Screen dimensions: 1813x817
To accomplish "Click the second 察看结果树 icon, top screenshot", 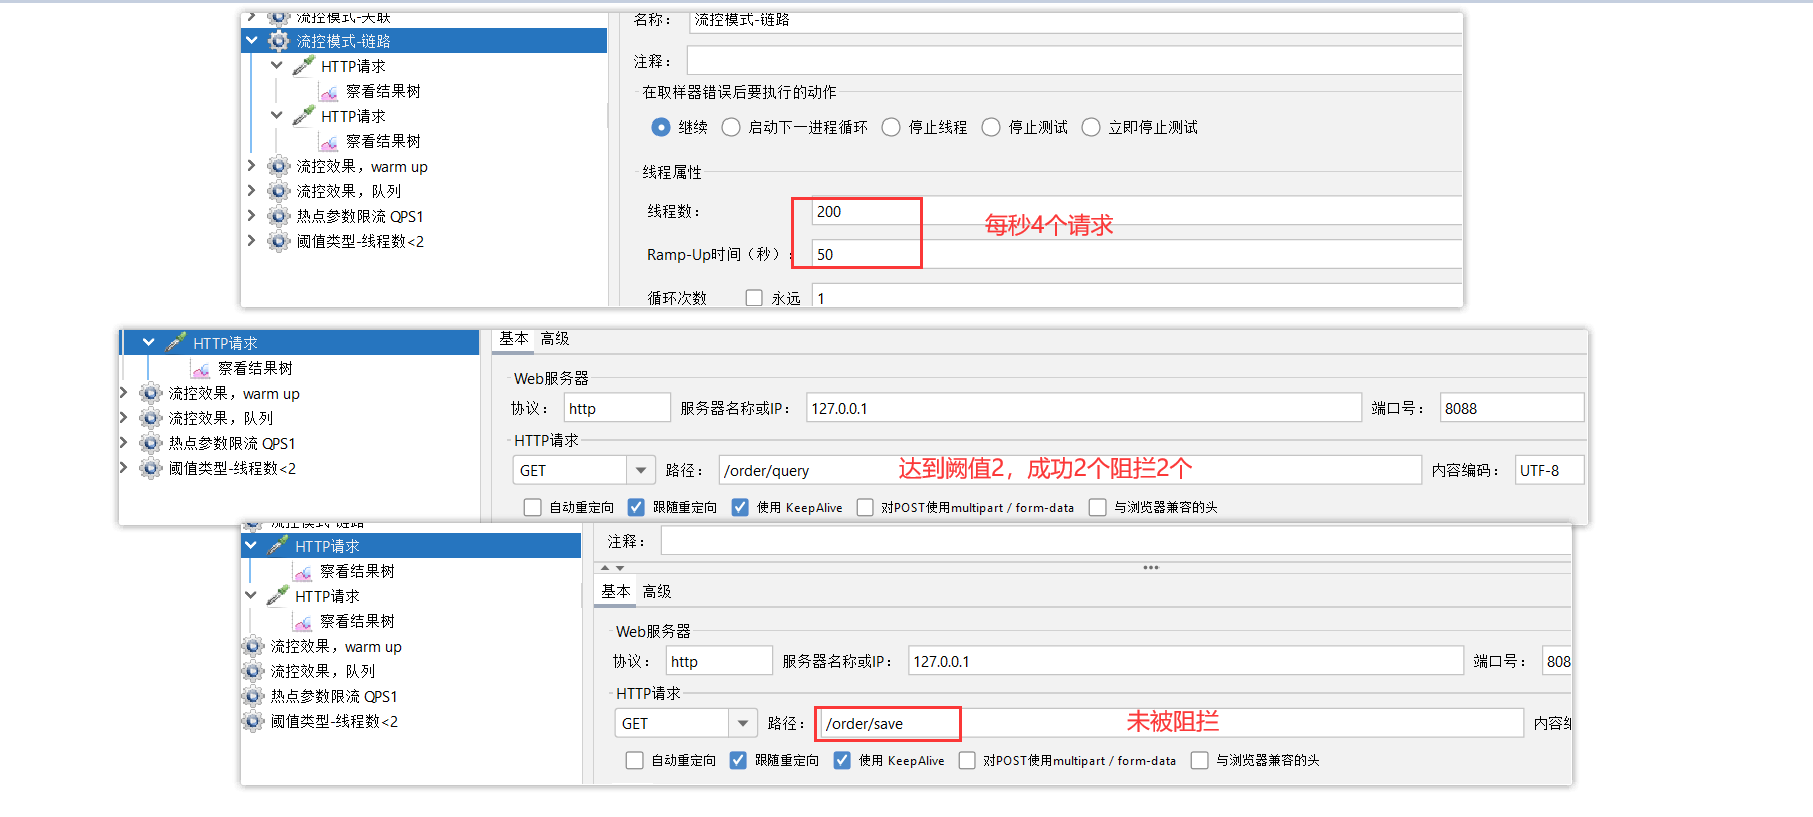I will (x=329, y=142).
